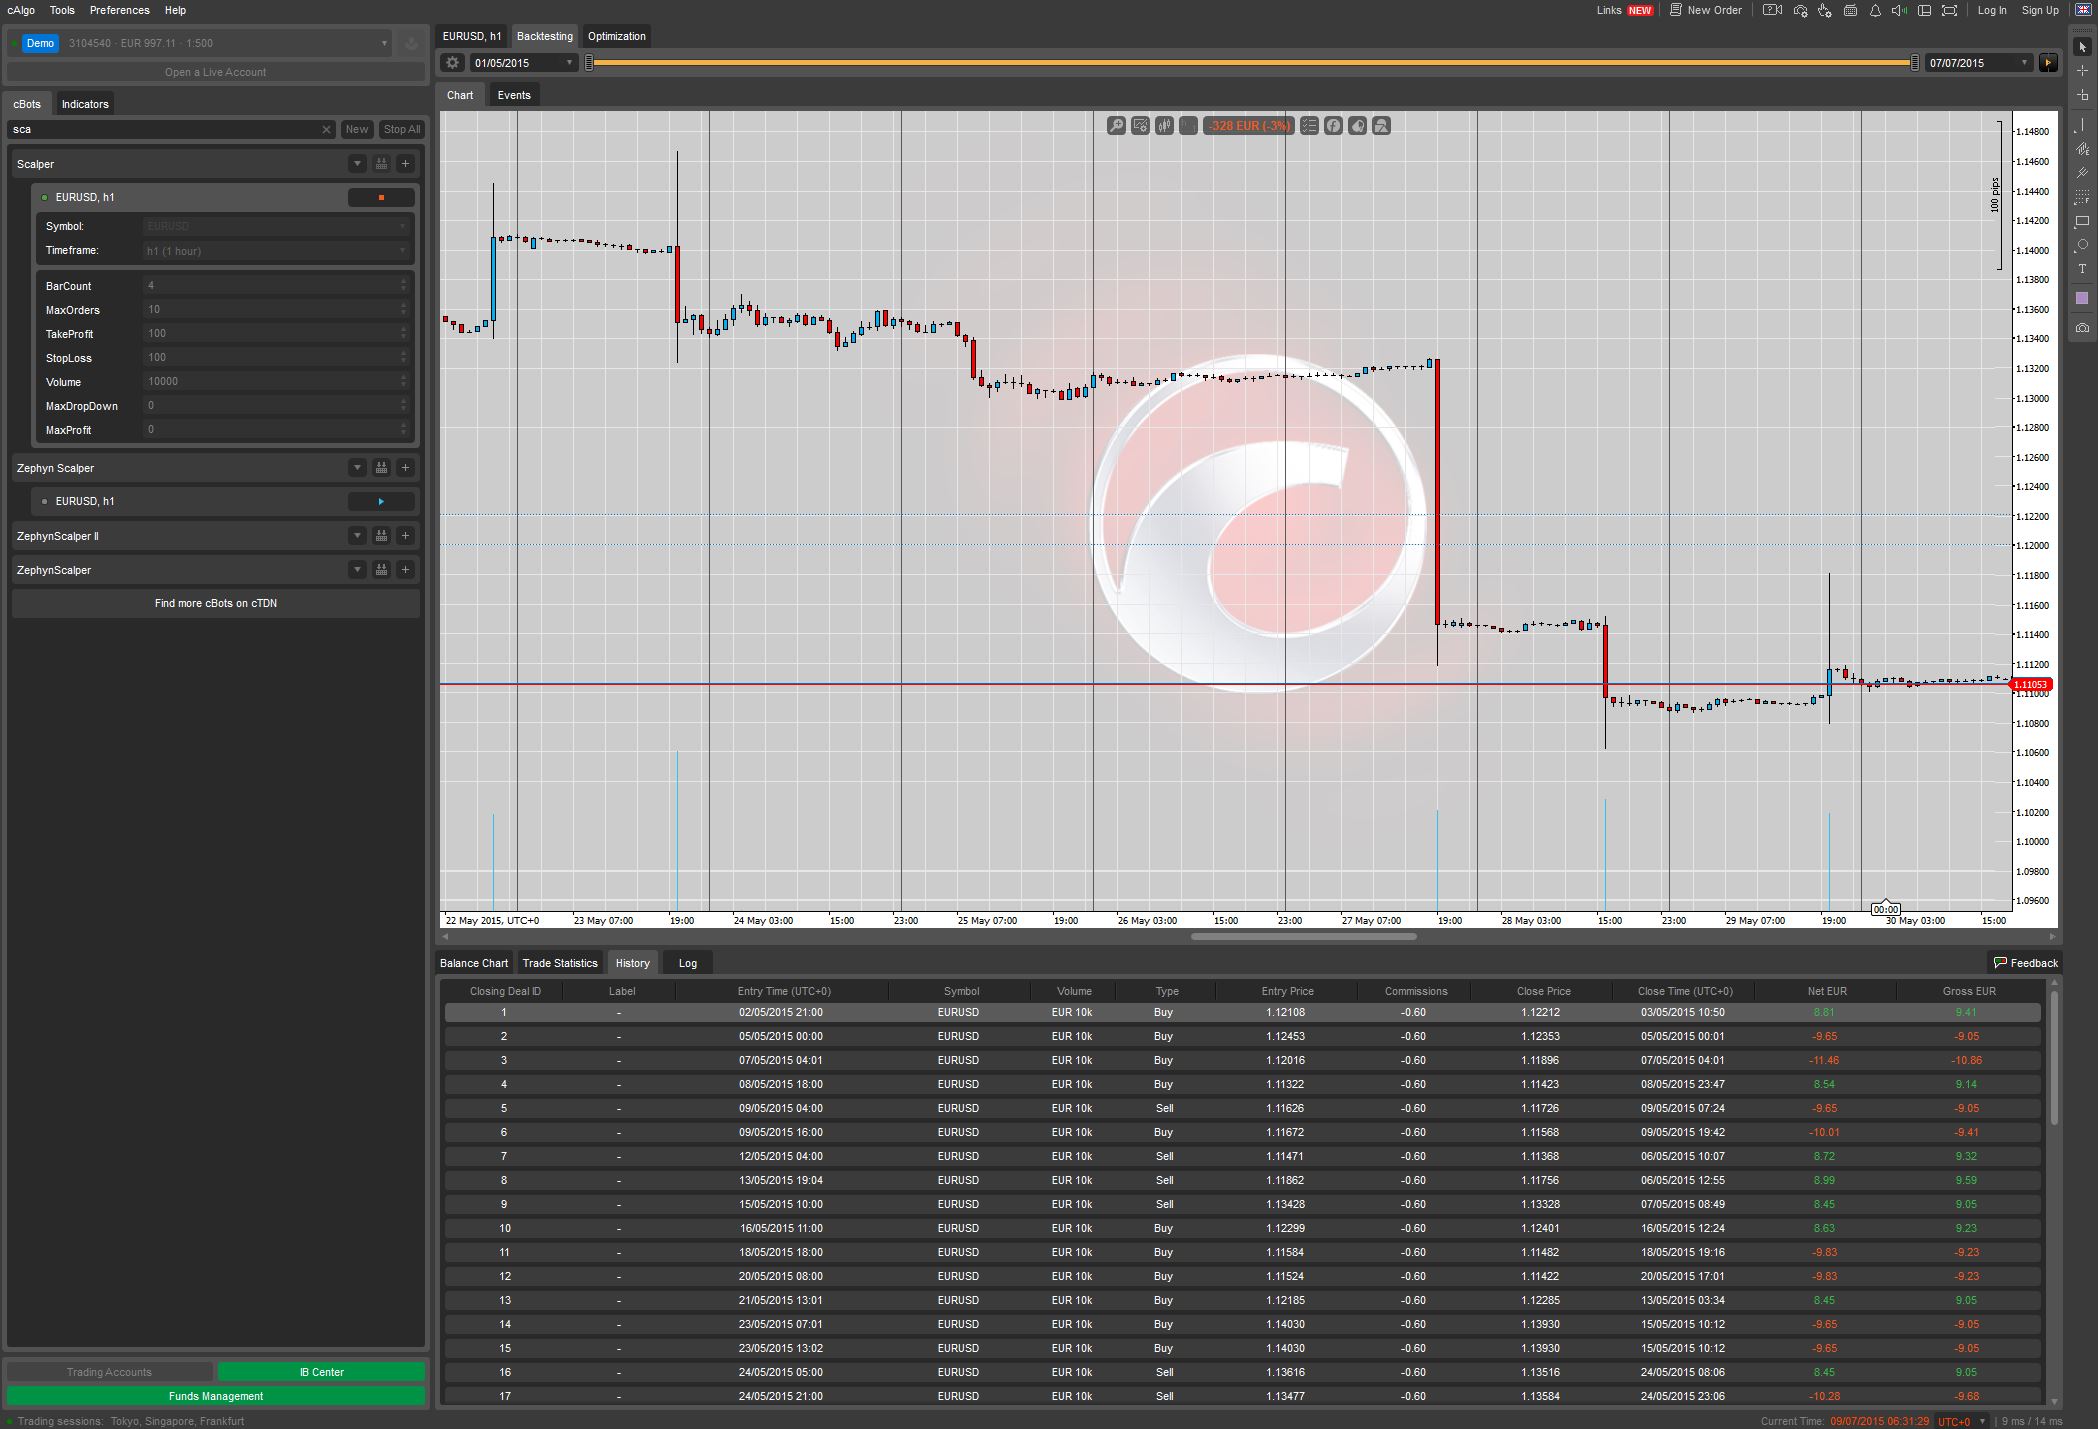Open the Tools menu
The width and height of the screenshot is (2098, 1429).
point(62,10)
